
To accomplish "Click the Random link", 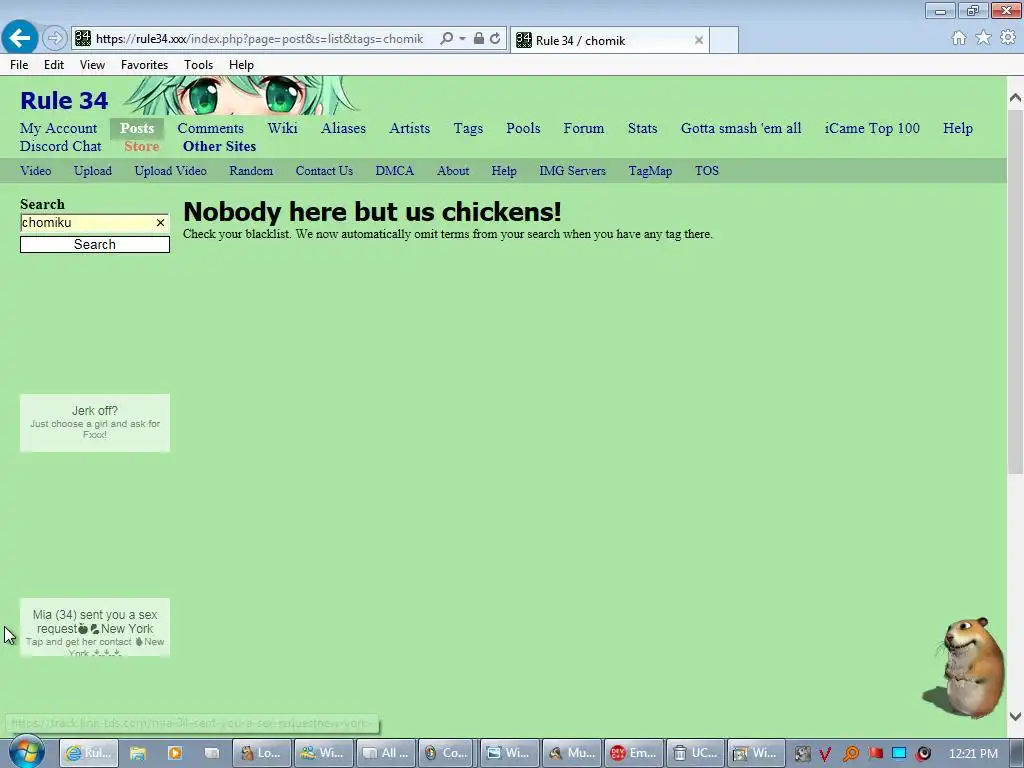I will (251, 170).
